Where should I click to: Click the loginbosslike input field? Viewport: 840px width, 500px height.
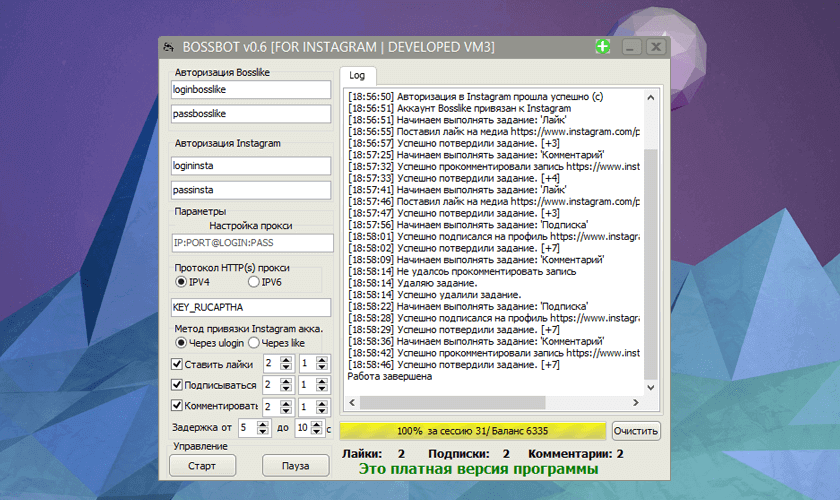click(251, 89)
